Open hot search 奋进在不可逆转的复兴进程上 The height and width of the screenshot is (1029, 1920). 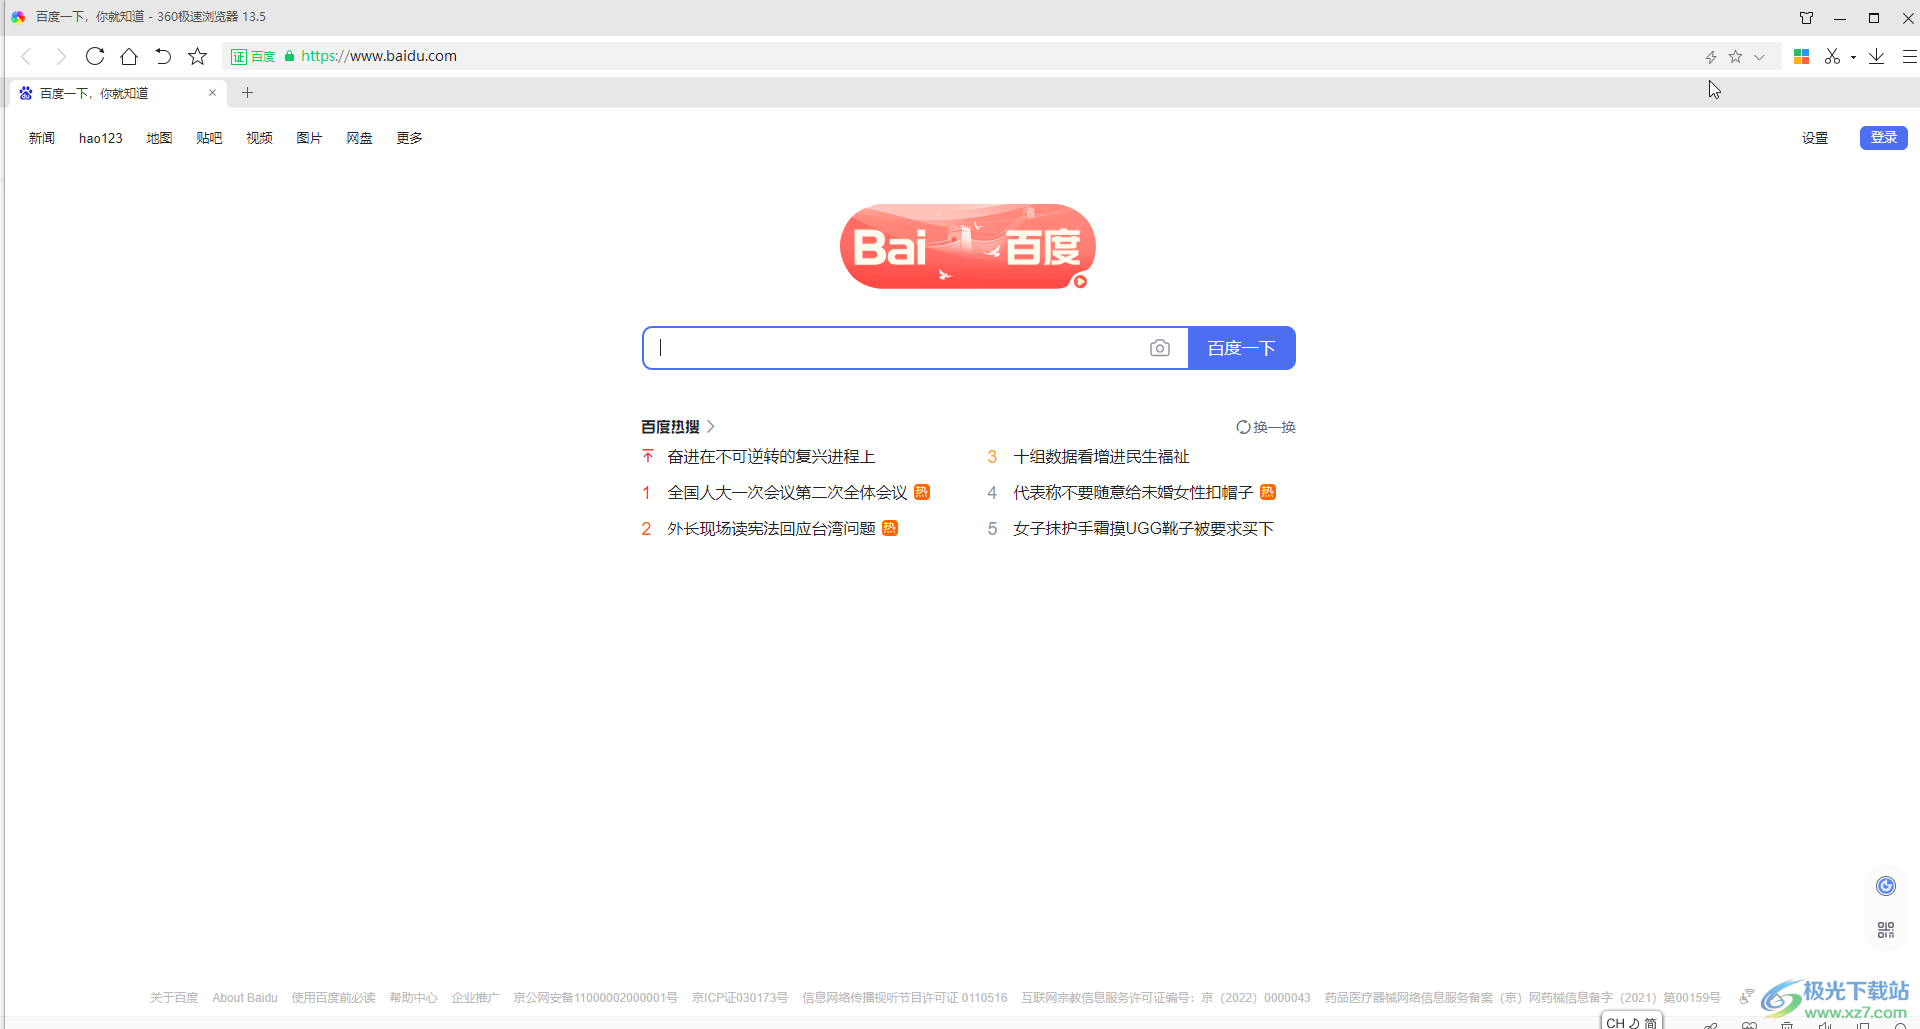(771, 457)
